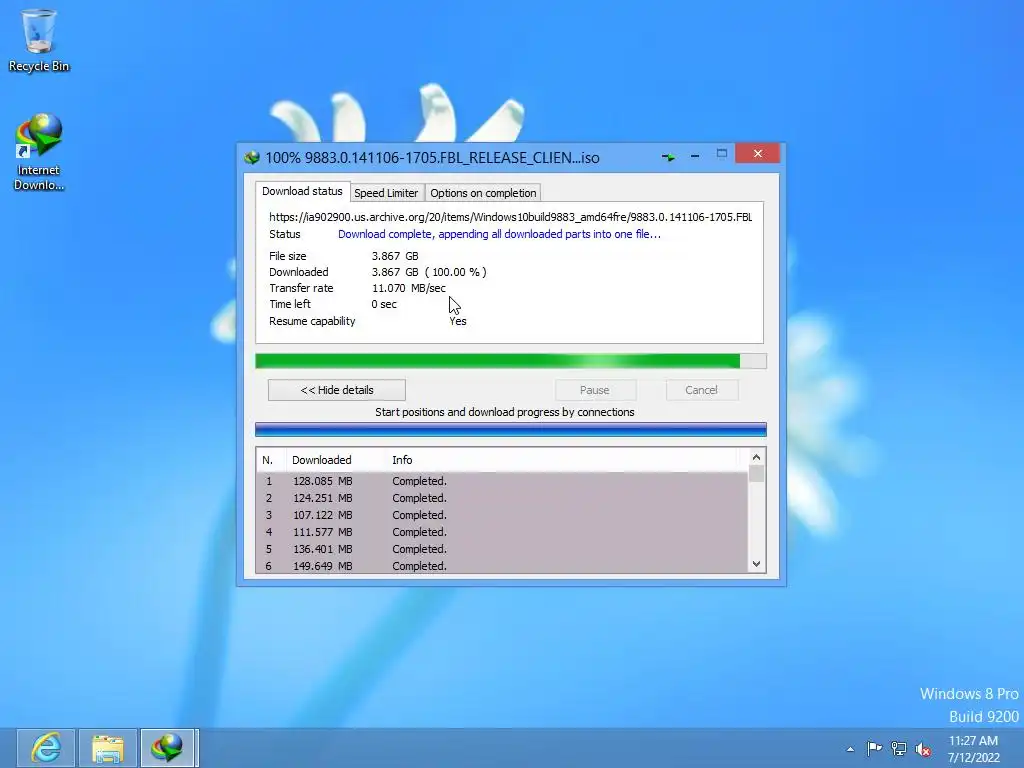Switch to the Speed Limiter tab

point(386,193)
